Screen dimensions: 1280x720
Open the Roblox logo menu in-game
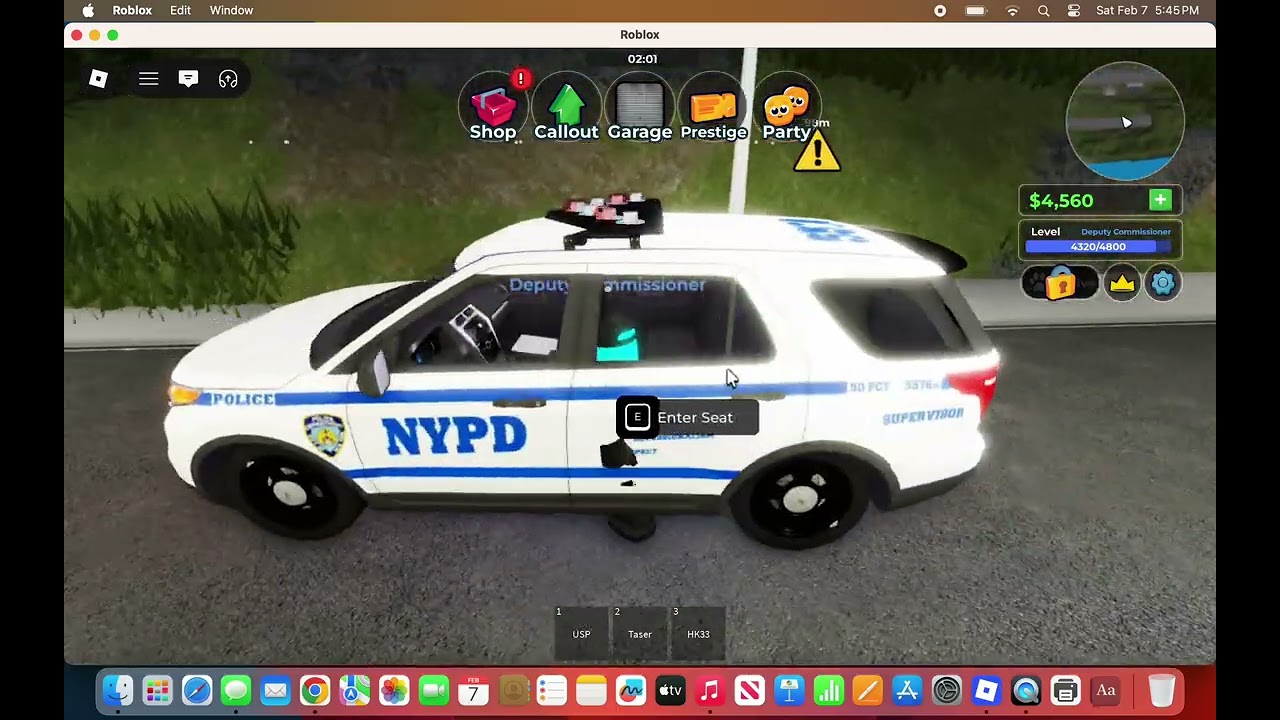click(x=98, y=79)
